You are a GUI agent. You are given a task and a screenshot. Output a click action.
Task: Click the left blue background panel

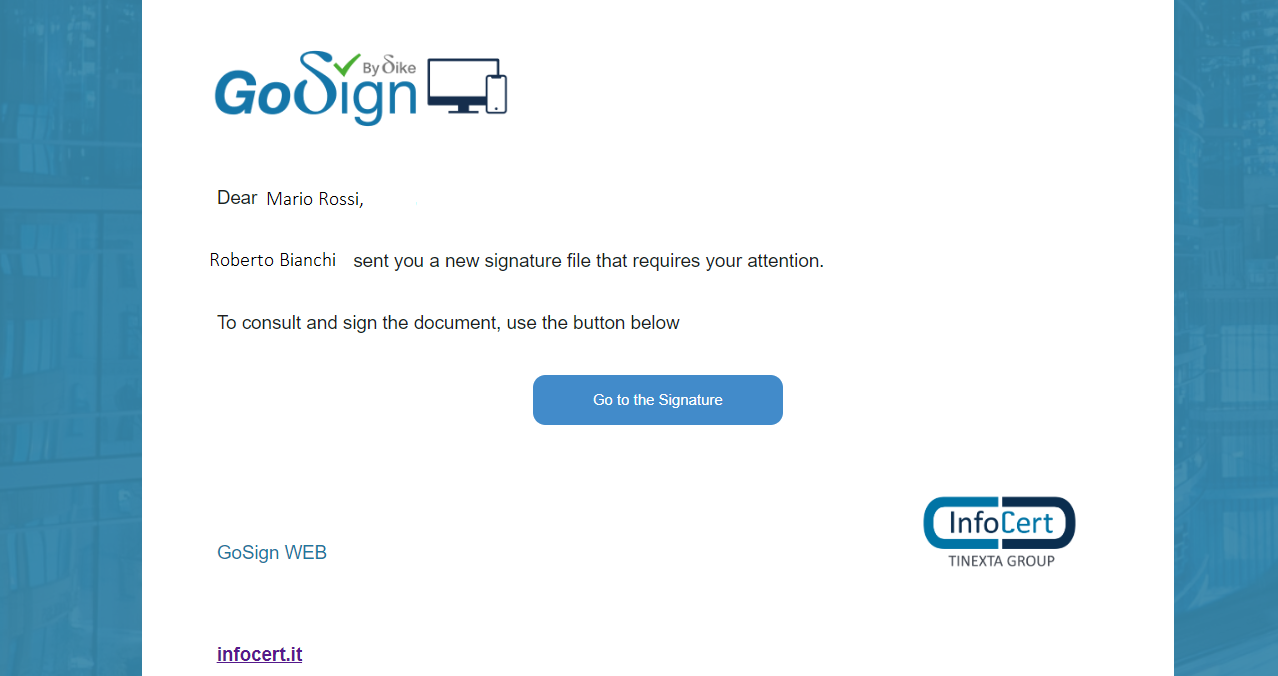click(x=71, y=338)
